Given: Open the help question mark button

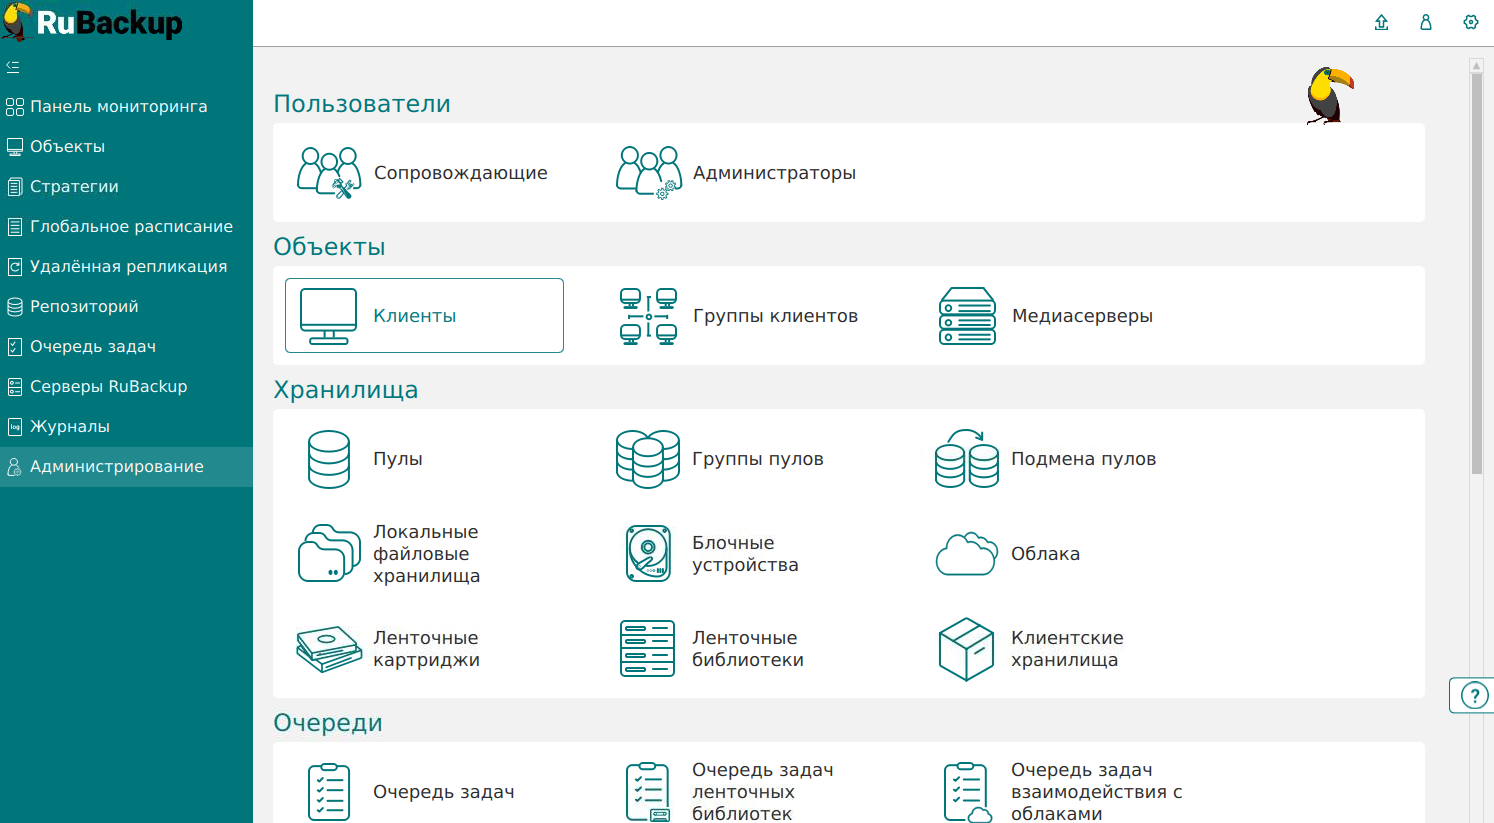Looking at the screenshot, I should tap(1474, 695).
